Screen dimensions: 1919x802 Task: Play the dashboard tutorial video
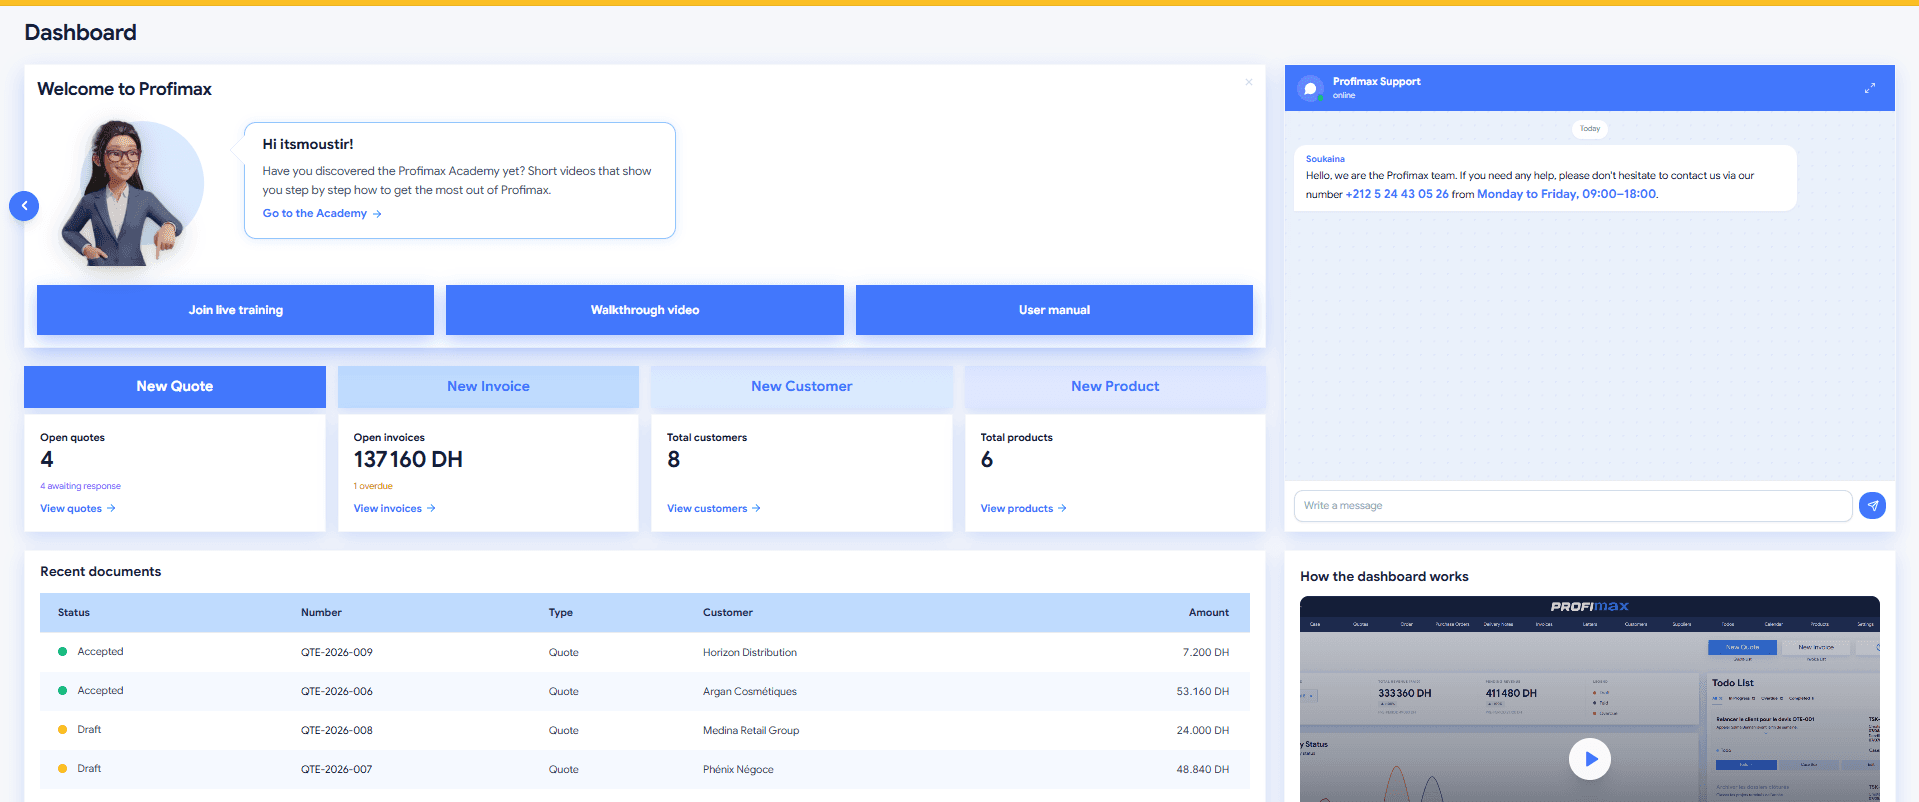coord(1589,759)
